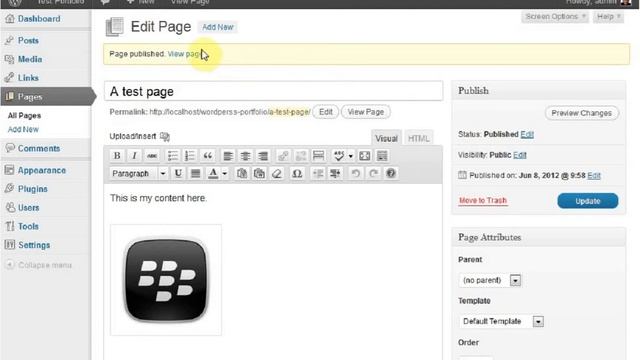640x360 pixels.
Task: Open the Plugins menu
Action: pyautogui.click(x=33, y=189)
